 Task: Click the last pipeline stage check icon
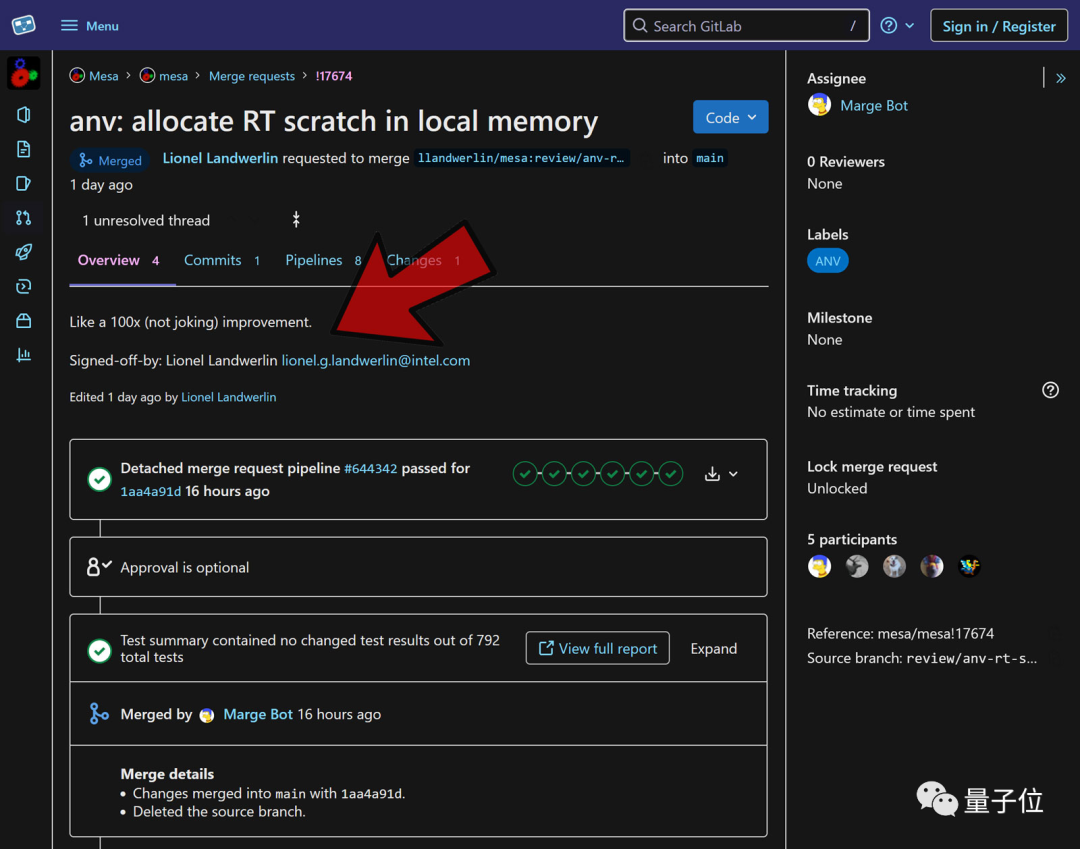(671, 474)
